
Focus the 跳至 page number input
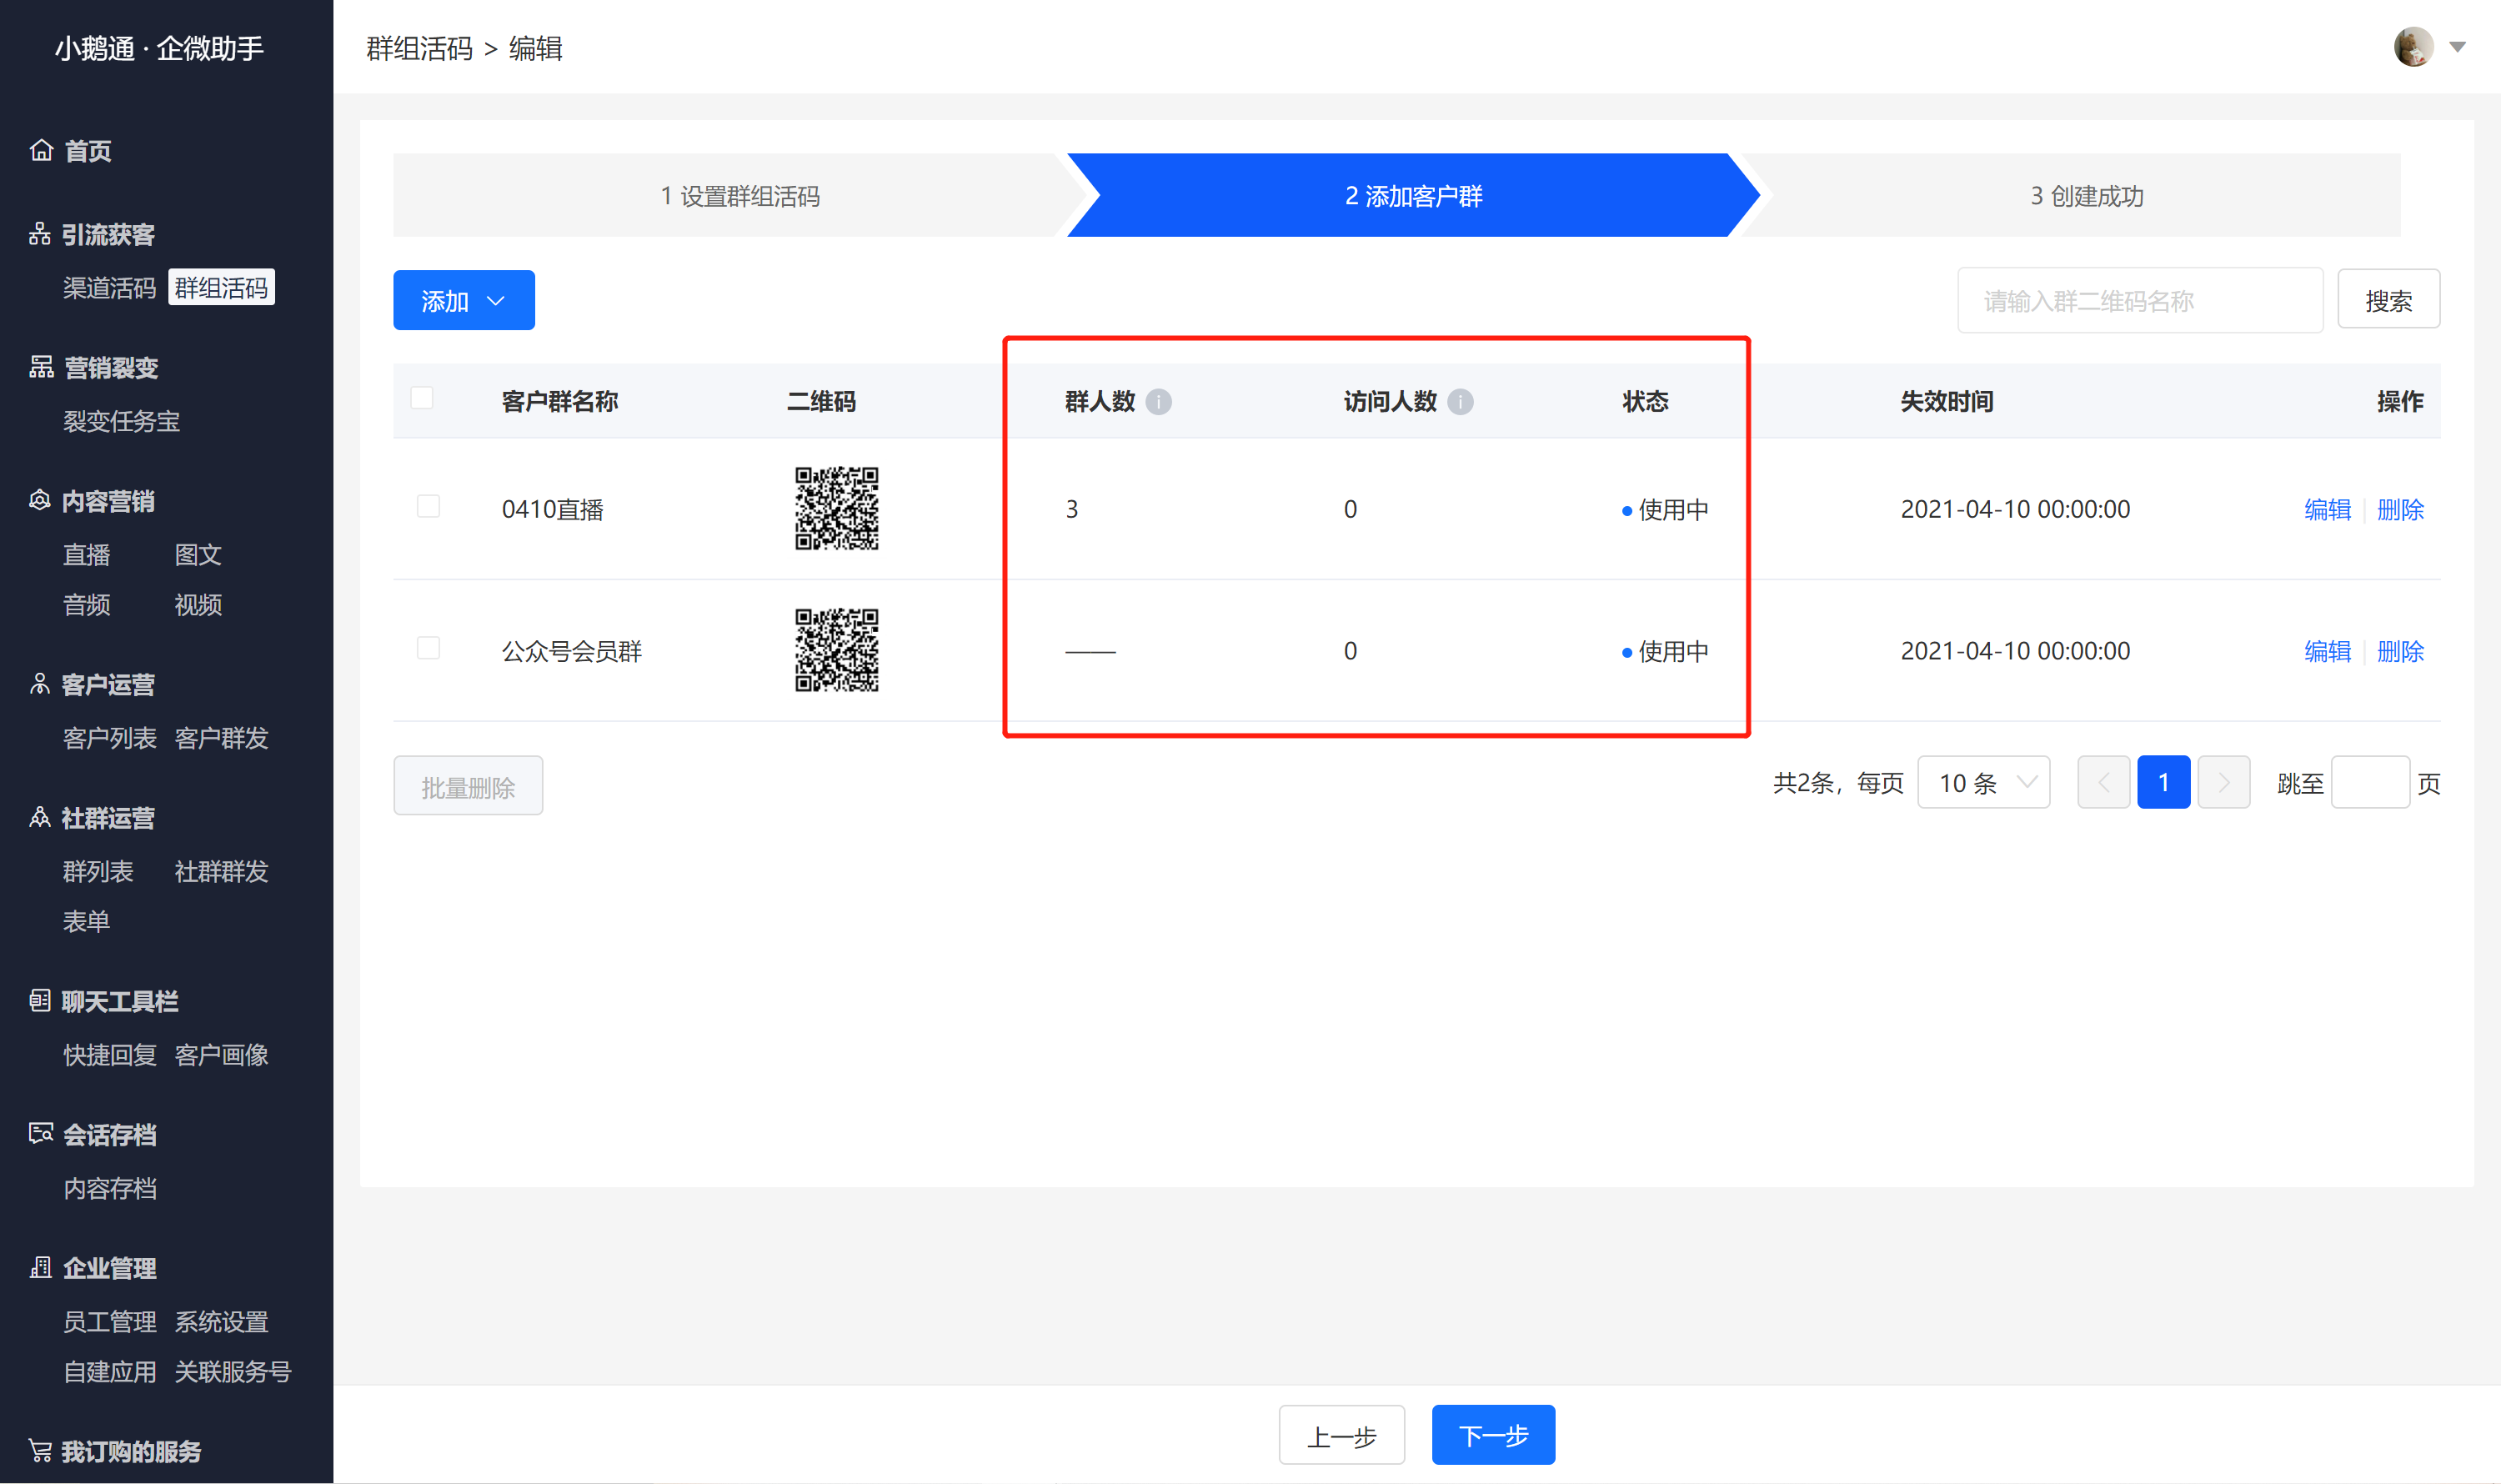point(2369,783)
